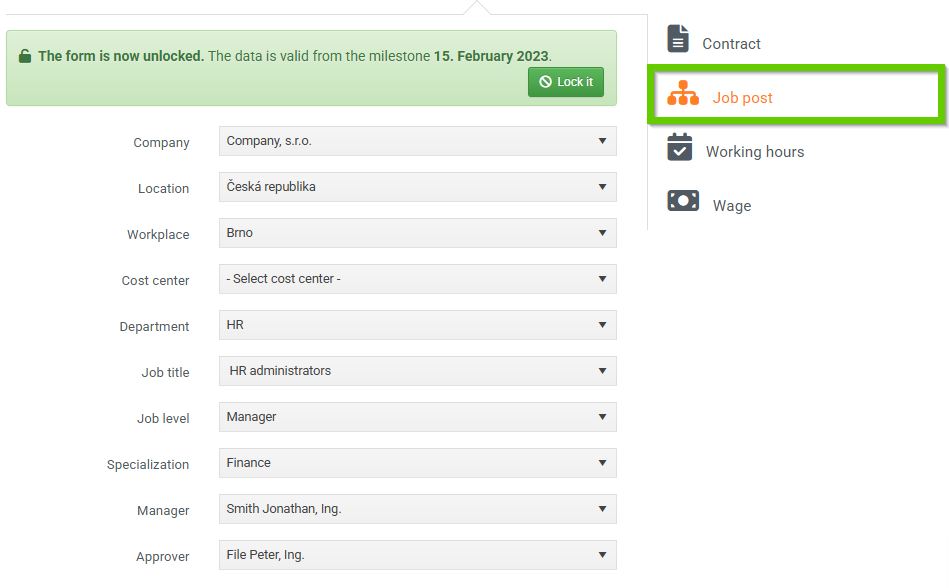949x588 pixels.
Task: Open the Workplace dropdown showing Brno
Action: [x=417, y=233]
